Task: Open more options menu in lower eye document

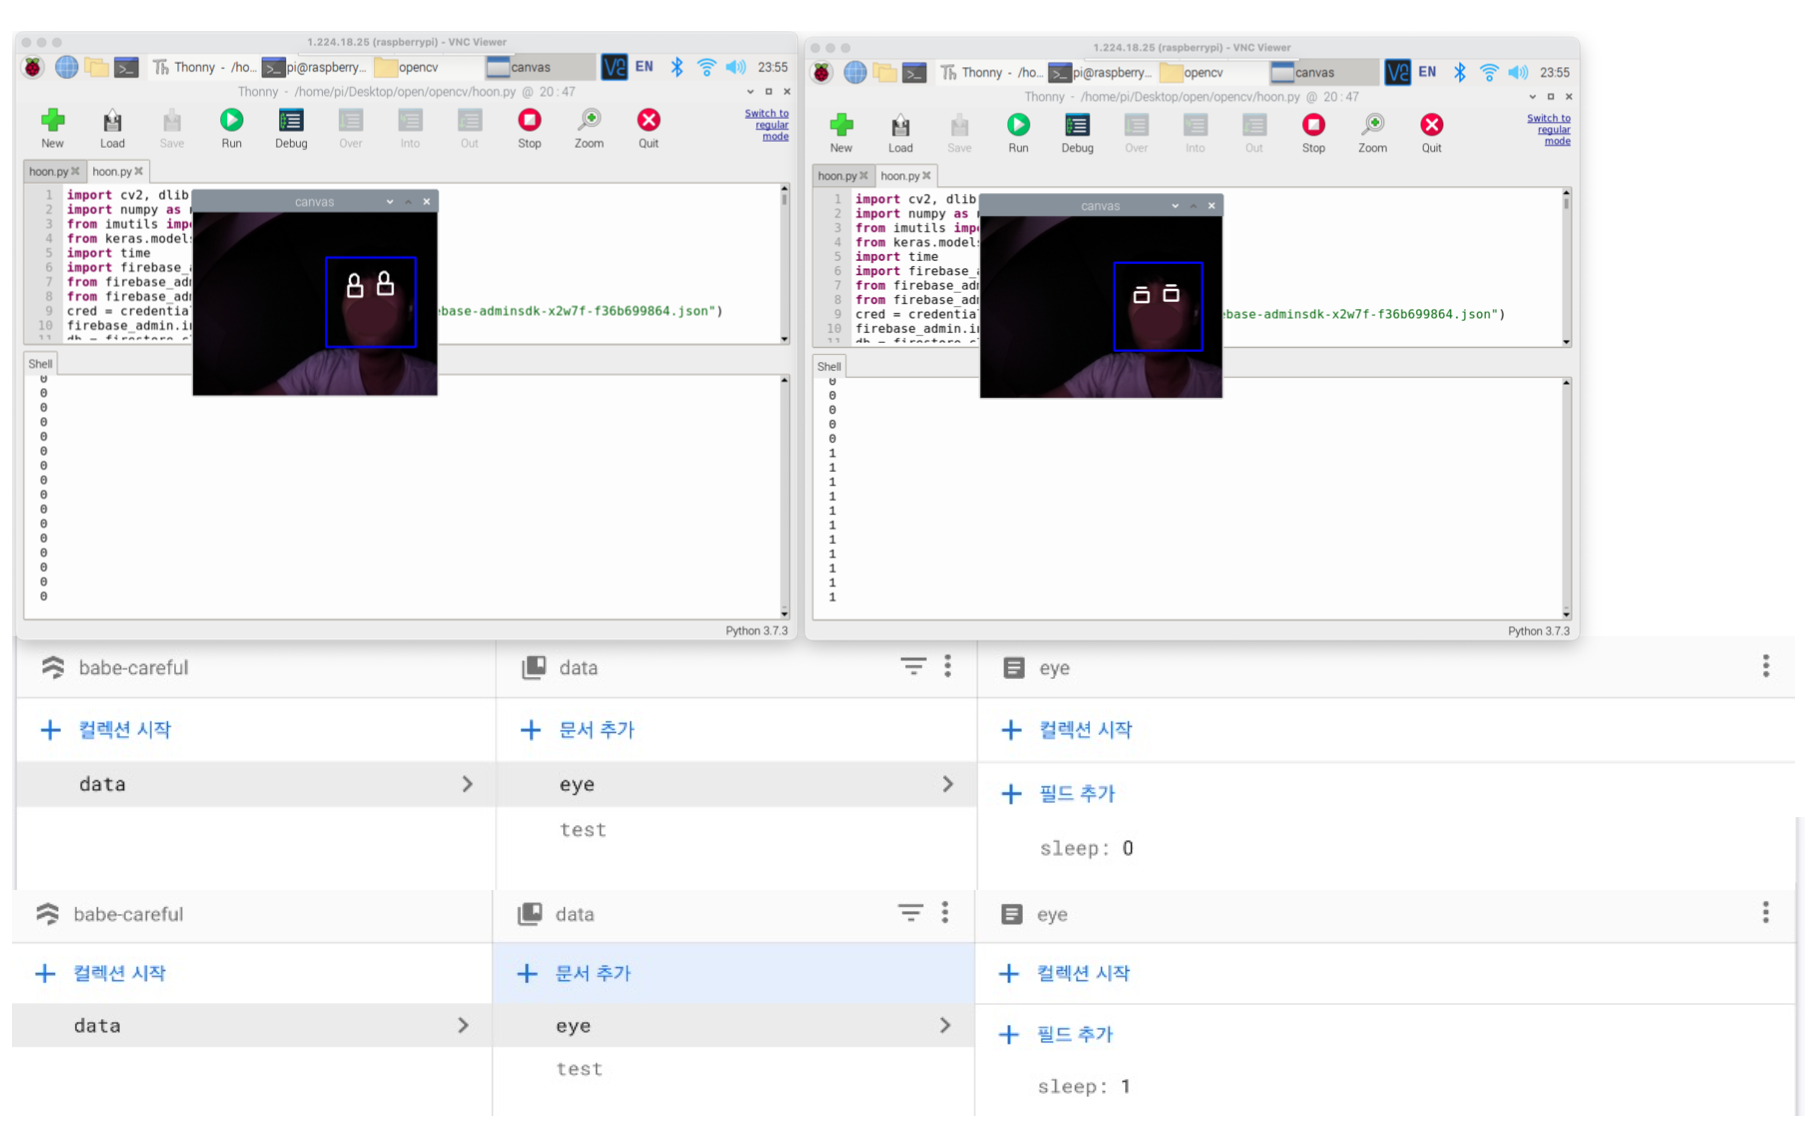Action: pyautogui.click(x=1766, y=912)
